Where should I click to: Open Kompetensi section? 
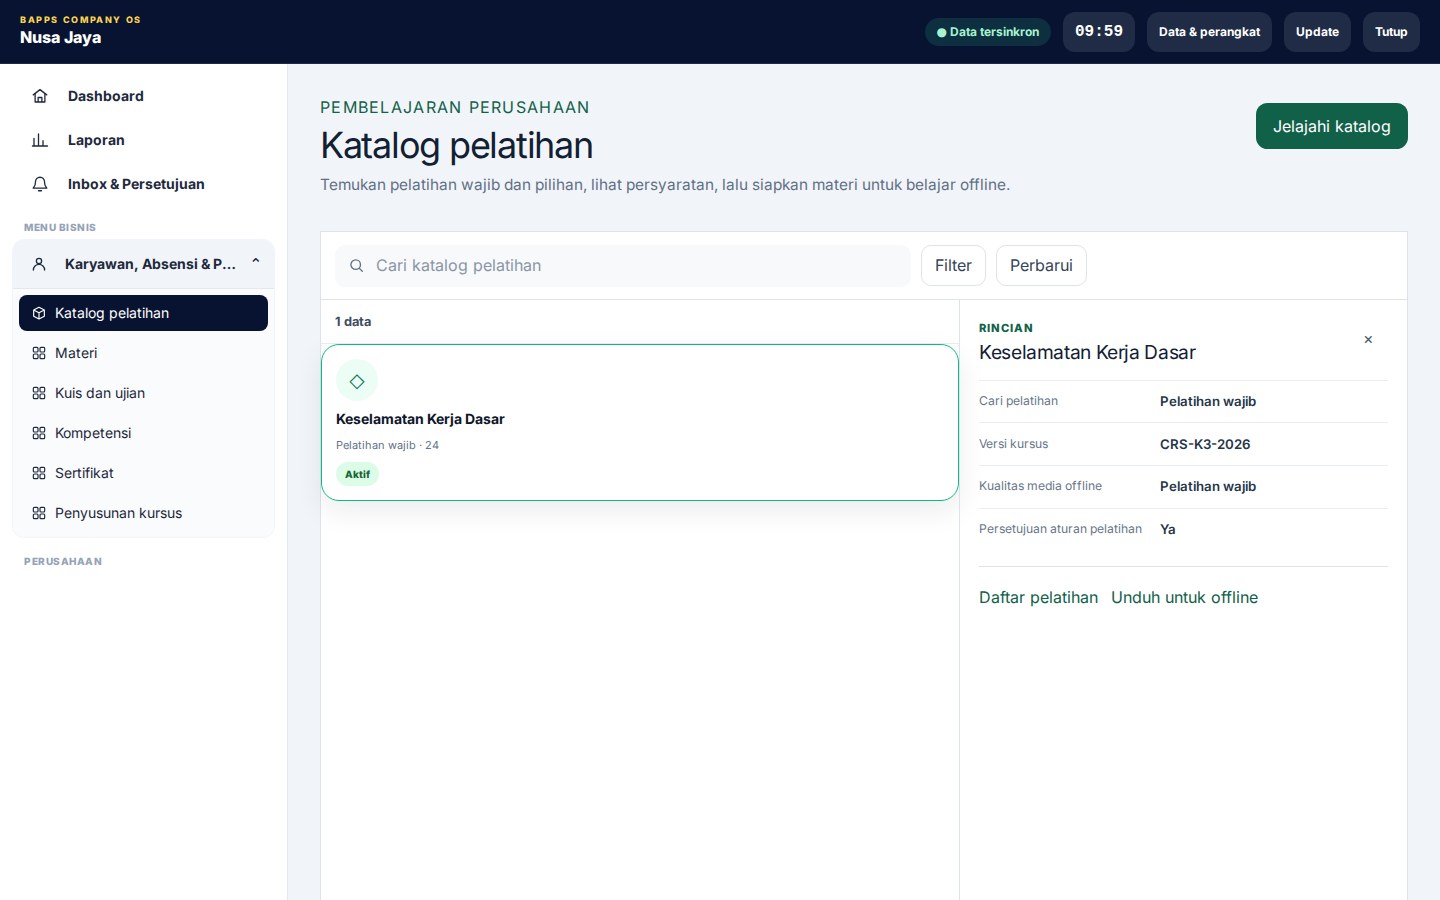[x=143, y=433]
